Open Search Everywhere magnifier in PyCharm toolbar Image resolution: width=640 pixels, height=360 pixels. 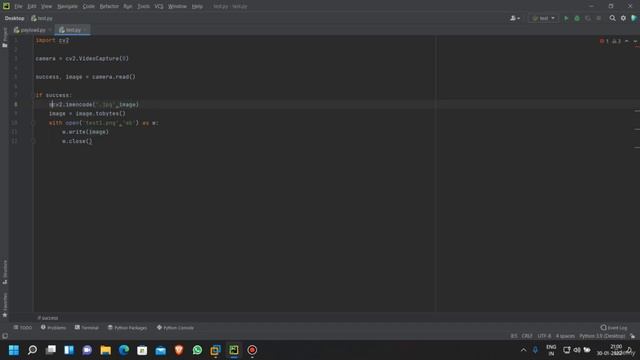click(612, 18)
